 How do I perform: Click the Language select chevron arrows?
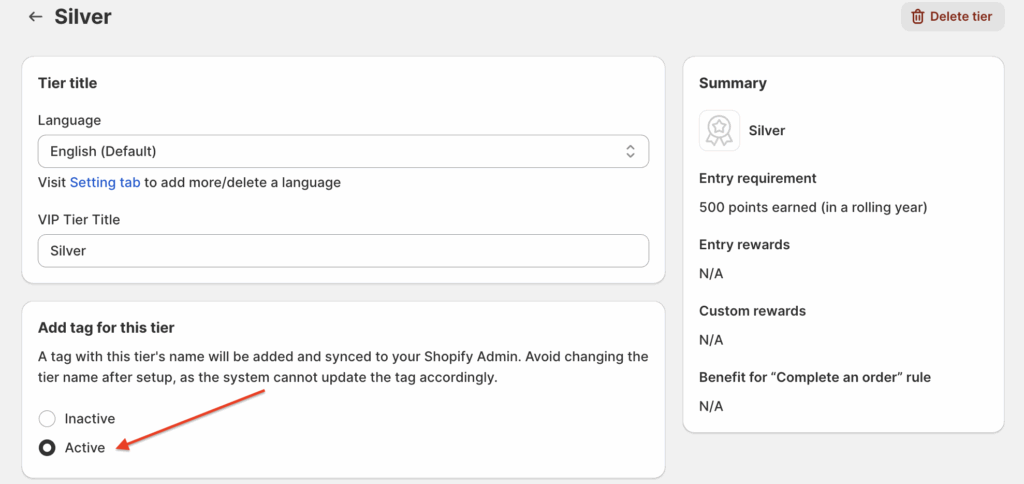tap(630, 152)
